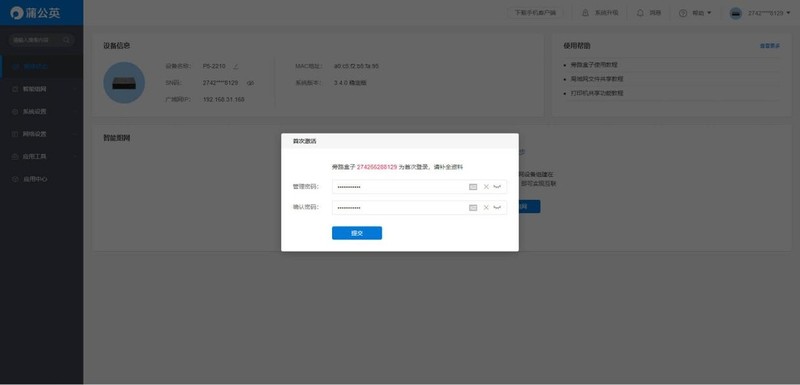Clear the 管理密码 field with X icon
The height and width of the screenshot is (385, 800).
[x=486, y=187]
